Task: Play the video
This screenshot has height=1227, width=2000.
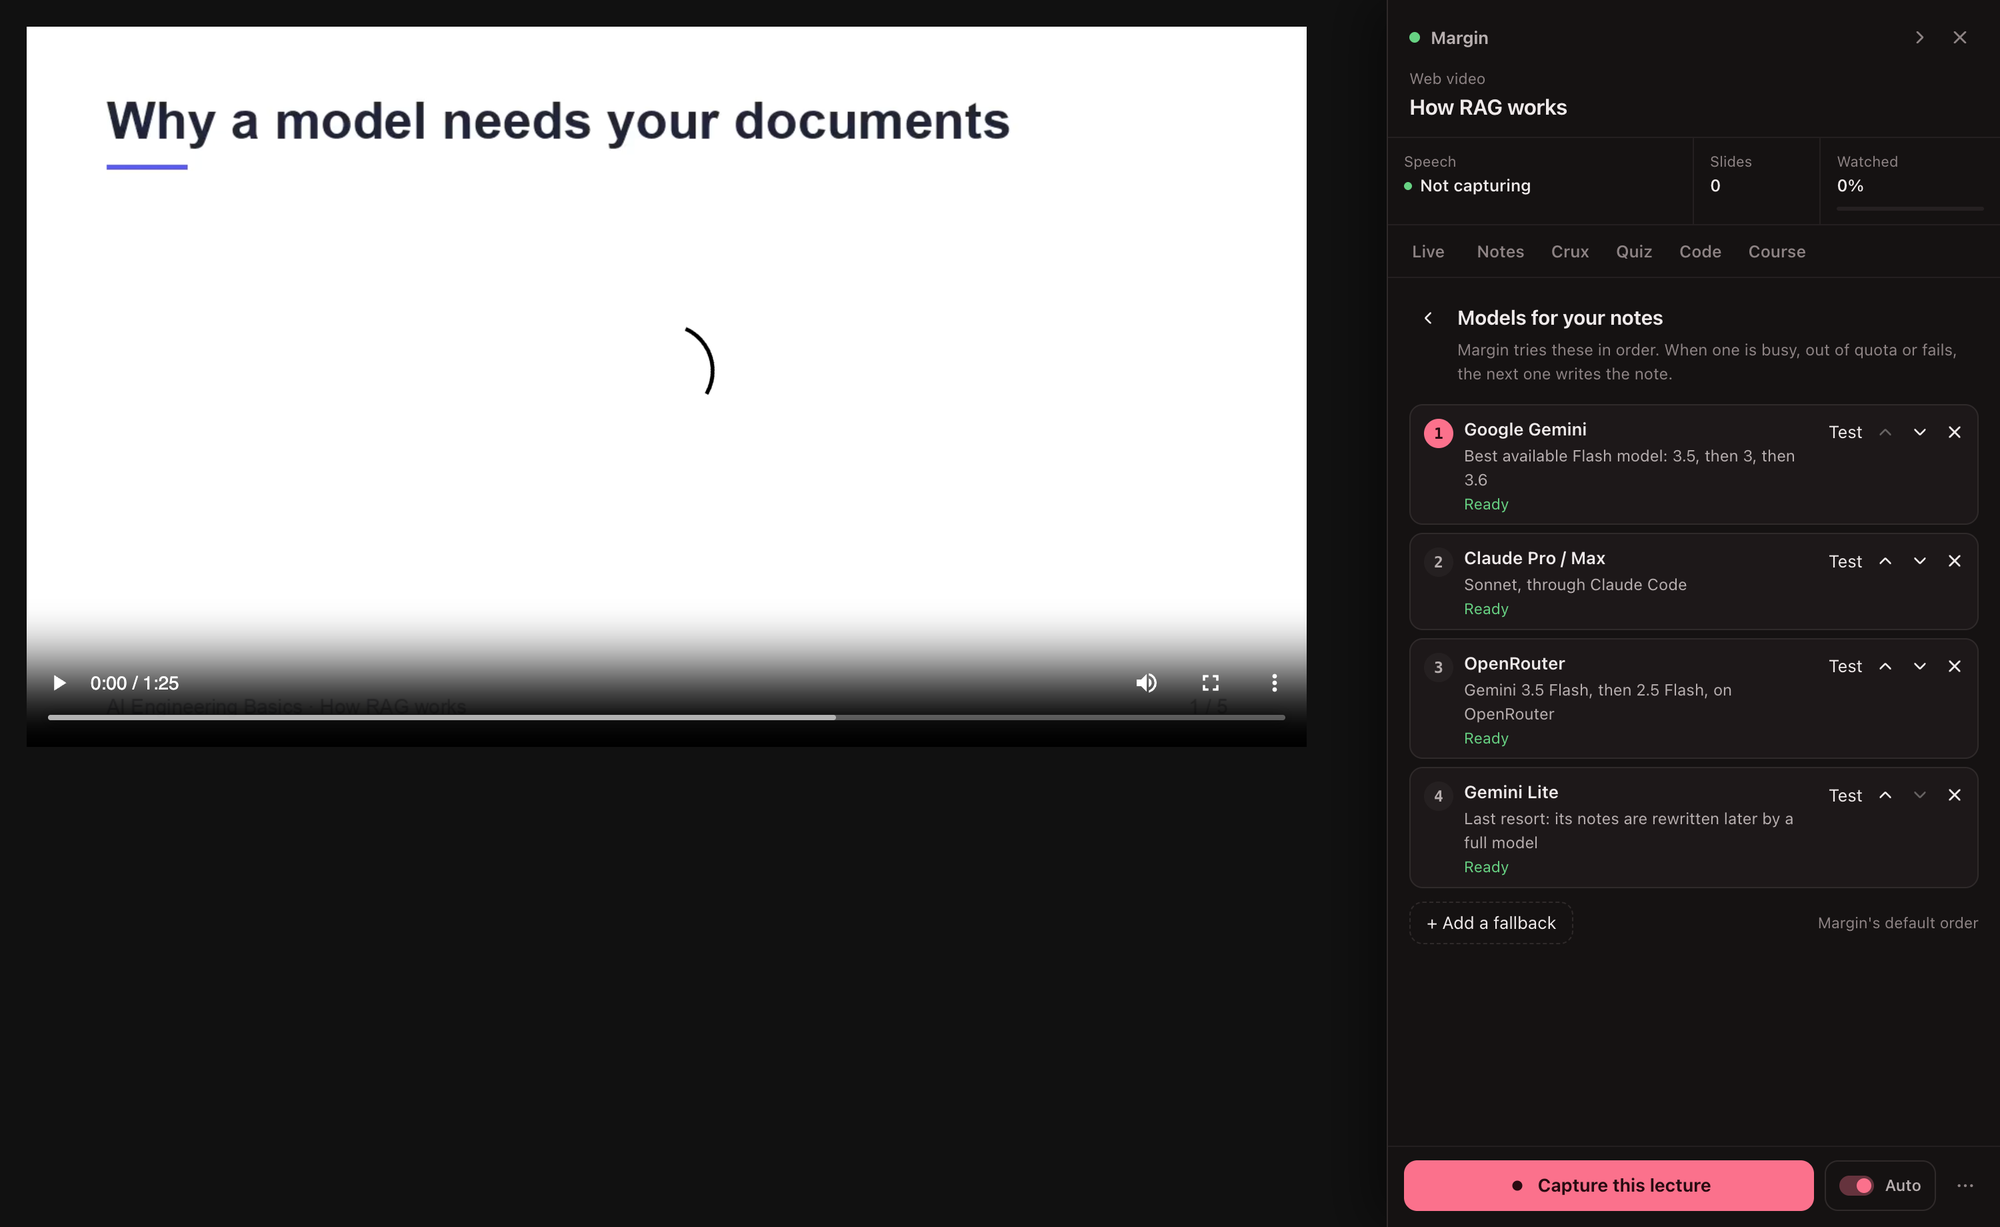Action: click(x=59, y=683)
